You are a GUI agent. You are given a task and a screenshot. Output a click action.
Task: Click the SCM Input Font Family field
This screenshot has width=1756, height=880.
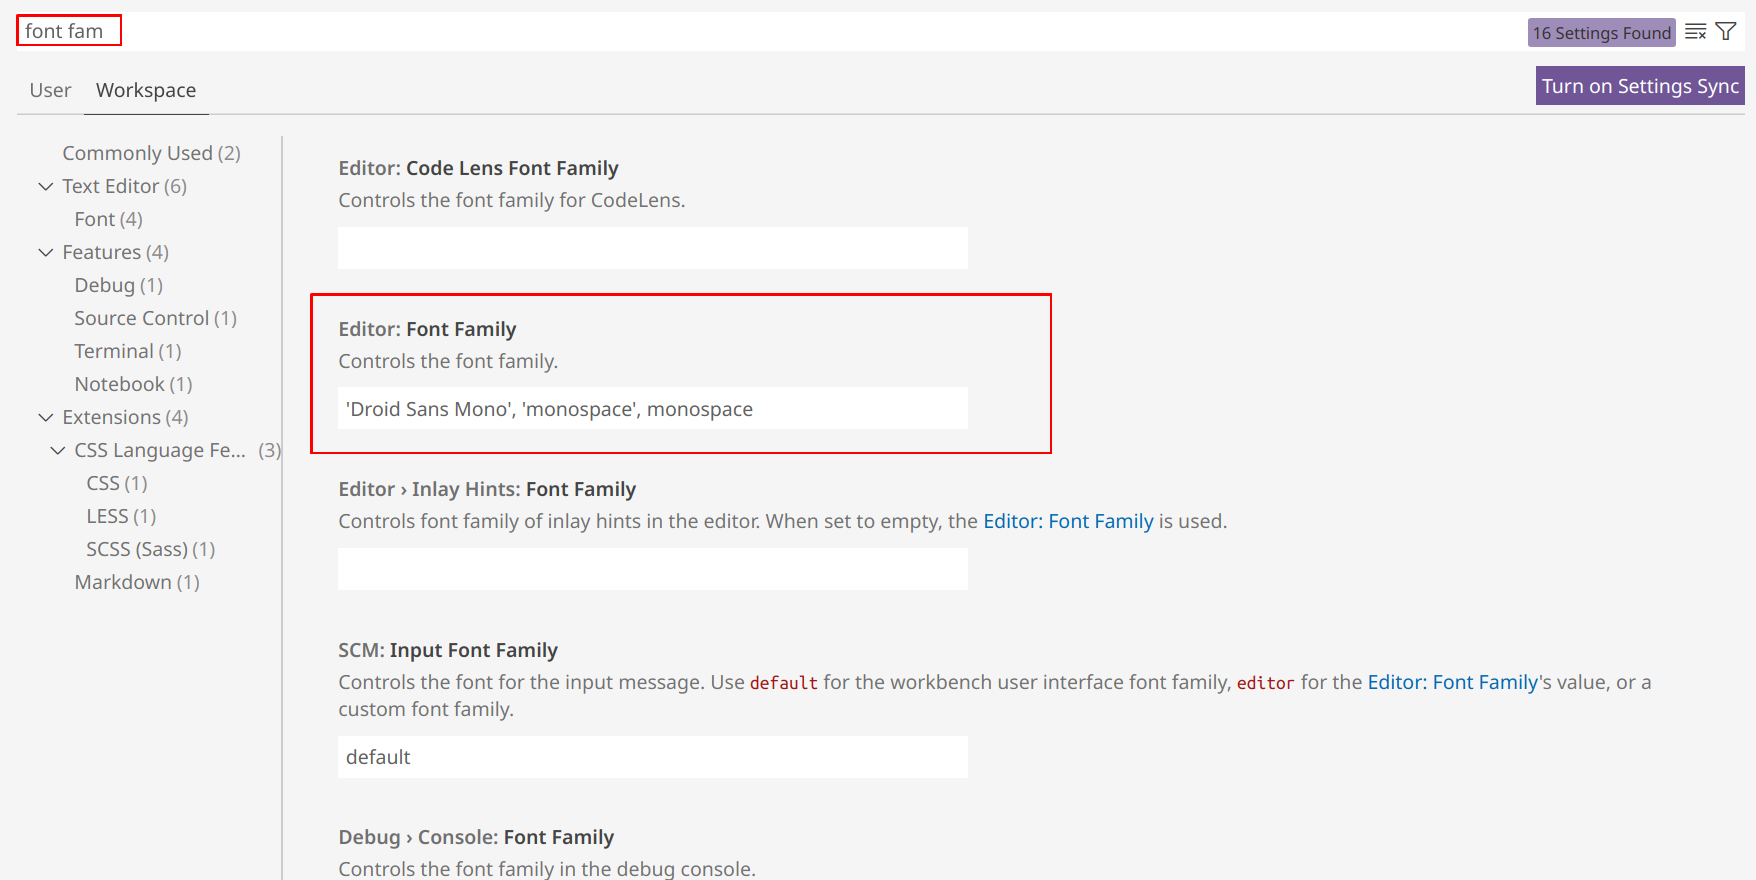coord(652,757)
